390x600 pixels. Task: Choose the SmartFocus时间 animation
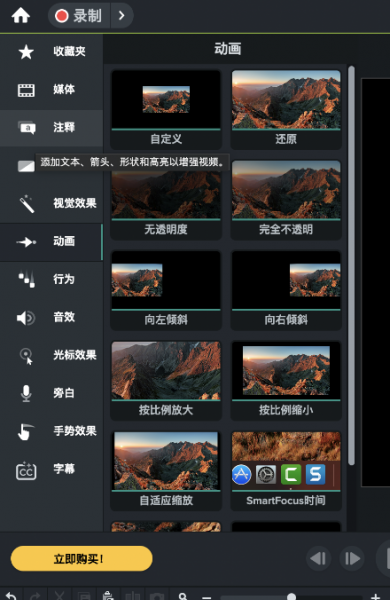[x=286, y=471]
